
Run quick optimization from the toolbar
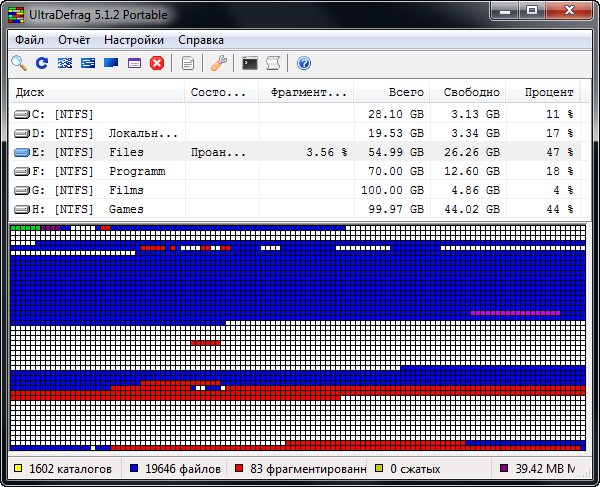[x=88, y=63]
